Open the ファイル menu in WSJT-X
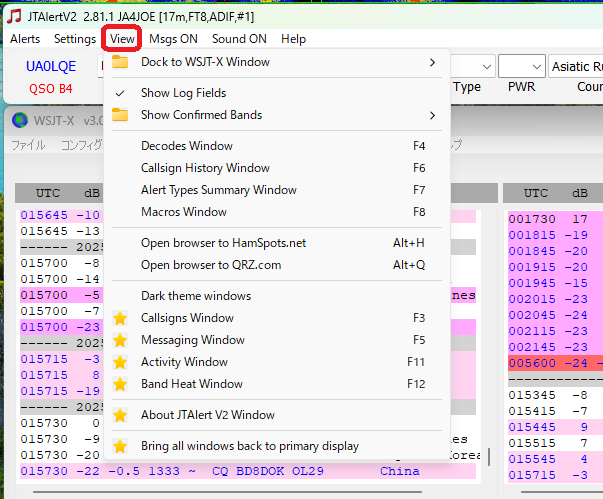Screen dimensions: 603x499 click(28, 145)
